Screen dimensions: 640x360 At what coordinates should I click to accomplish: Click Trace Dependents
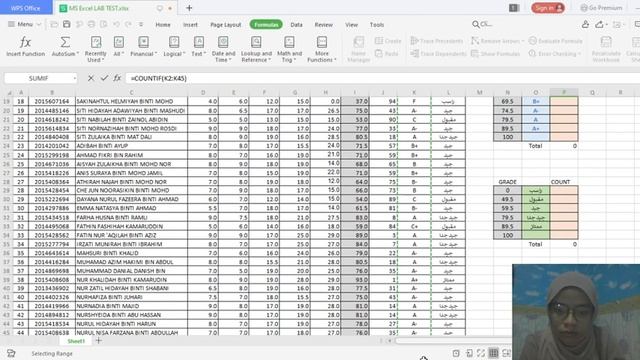(x=438, y=53)
